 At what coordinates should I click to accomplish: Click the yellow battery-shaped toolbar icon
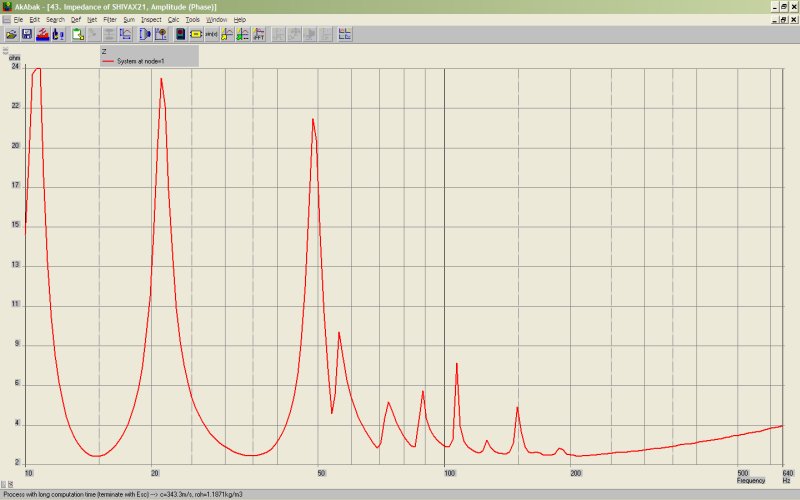[x=196, y=34]
